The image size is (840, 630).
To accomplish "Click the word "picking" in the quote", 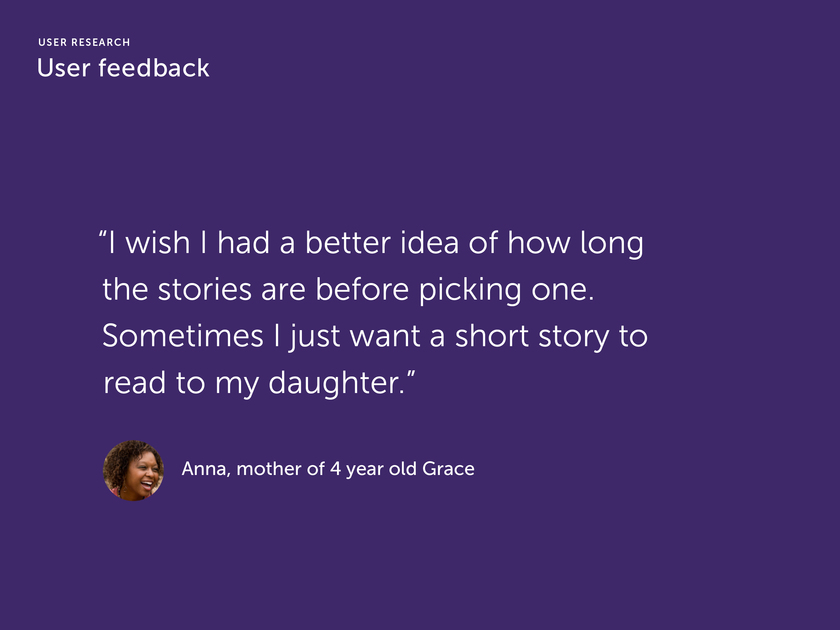I will click(x=470, y=290).
